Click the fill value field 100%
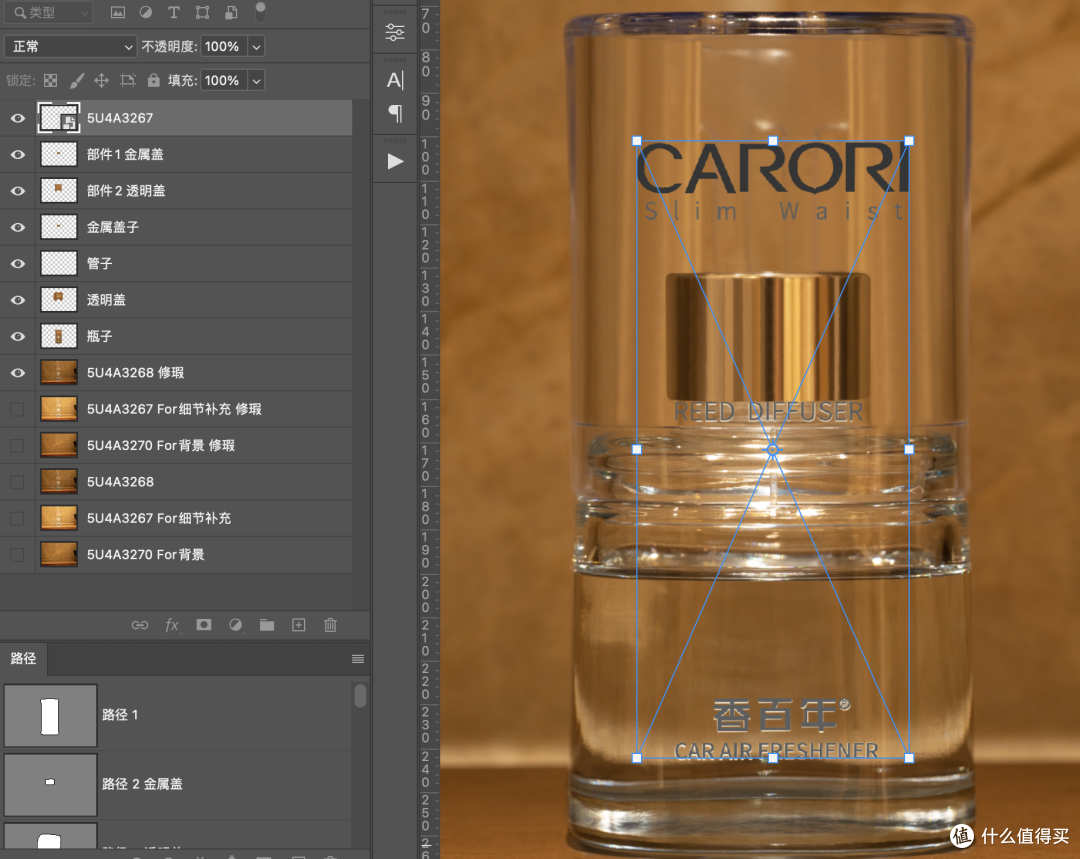Image resolution: width=1080 pixels, height=859 pixels. (x=223, y=80)
